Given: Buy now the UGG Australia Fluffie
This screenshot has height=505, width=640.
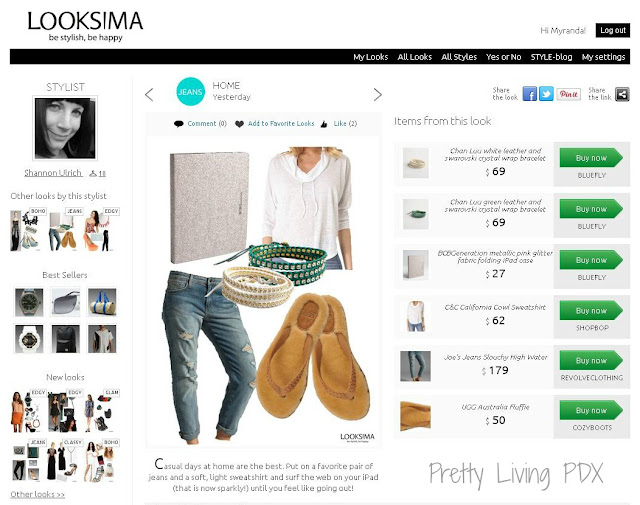Looking at the screenshot, I should pos(591,411).
